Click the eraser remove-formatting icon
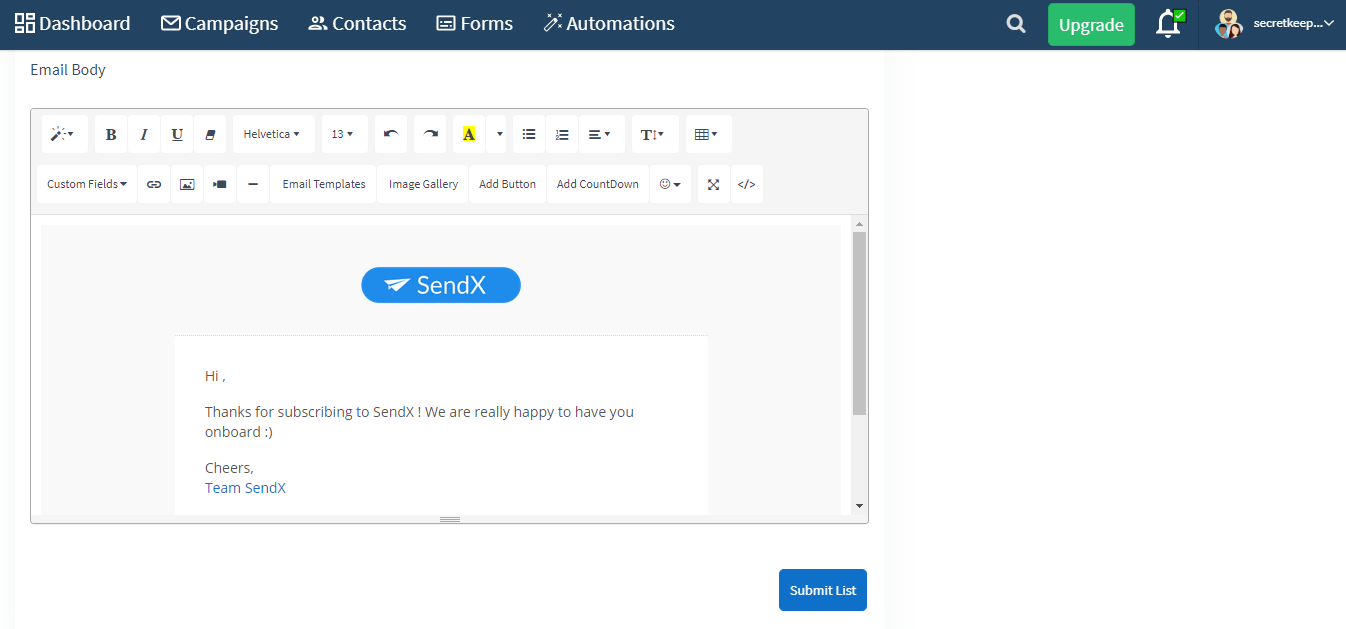Viewport: 1346px width, 629px height. (x=210, y=134)
